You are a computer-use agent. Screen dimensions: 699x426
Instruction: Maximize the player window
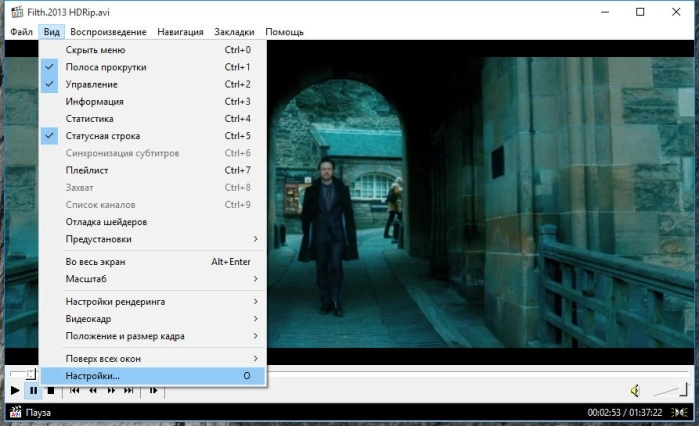640,12
